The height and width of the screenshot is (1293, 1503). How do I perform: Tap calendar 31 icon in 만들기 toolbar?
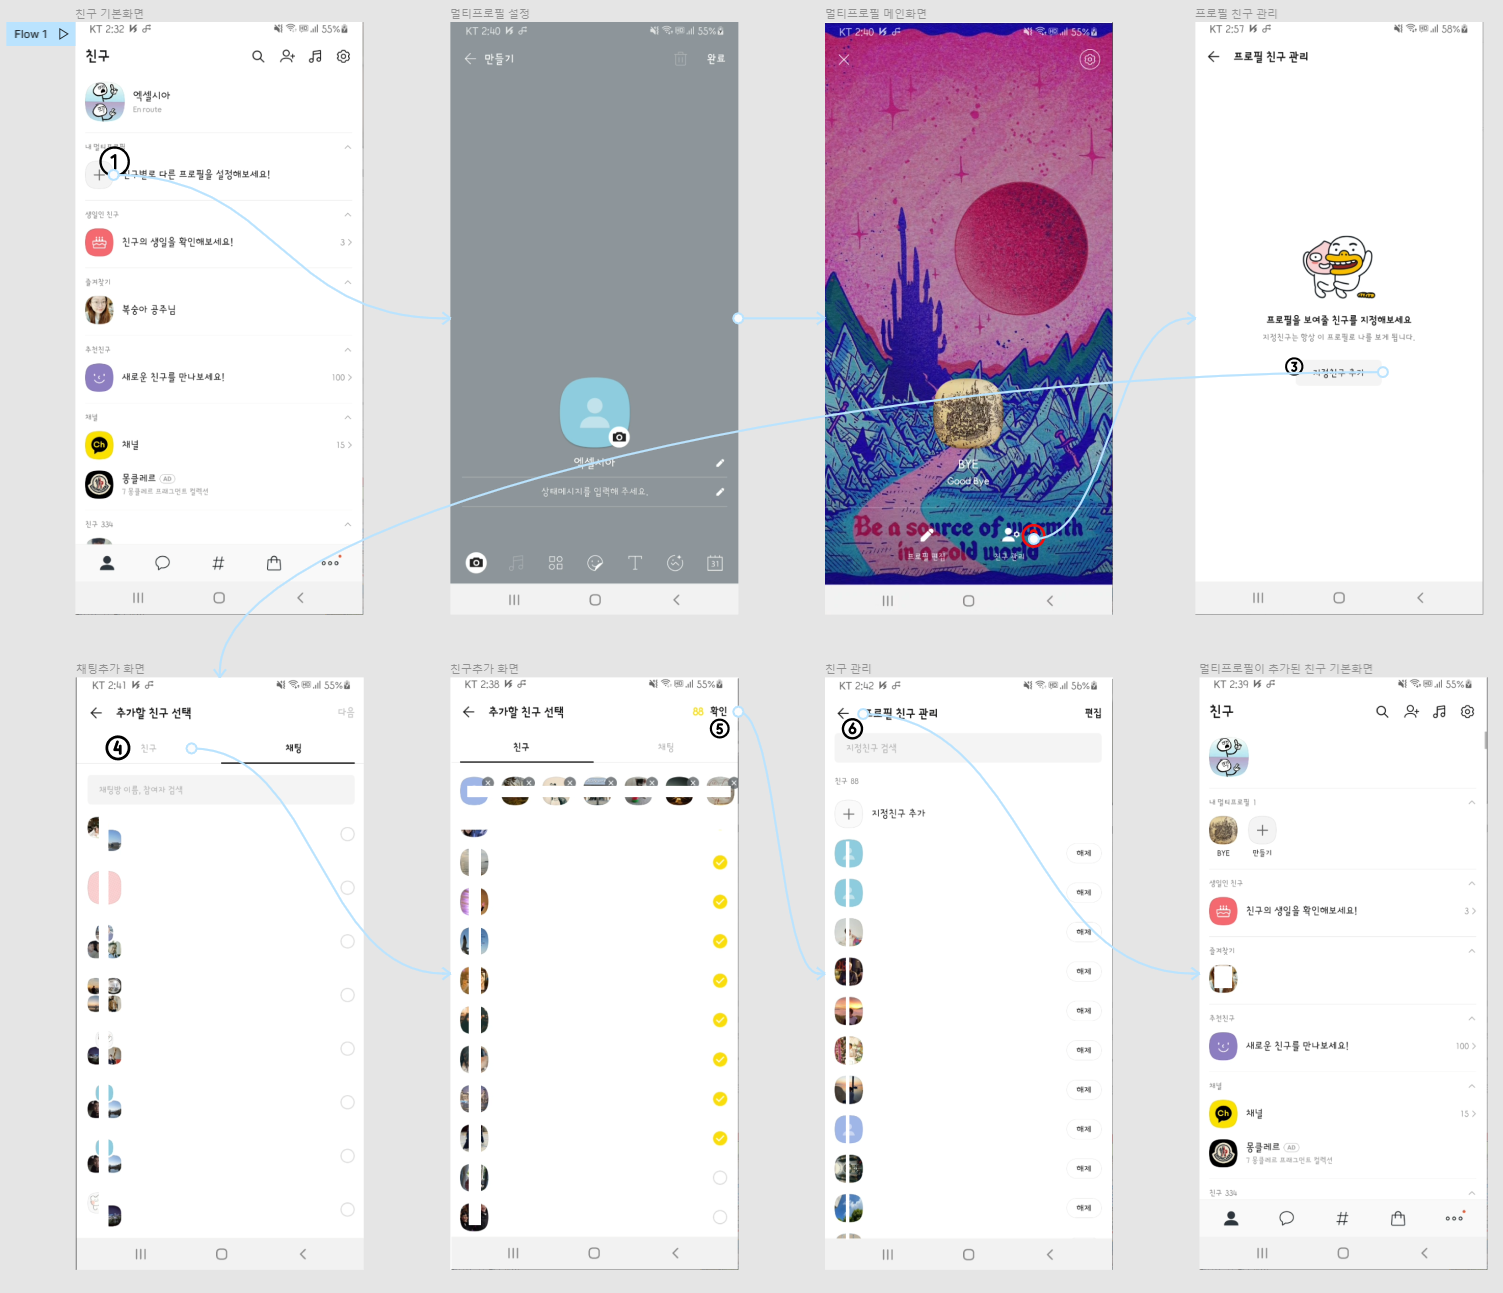click(715, 563)
